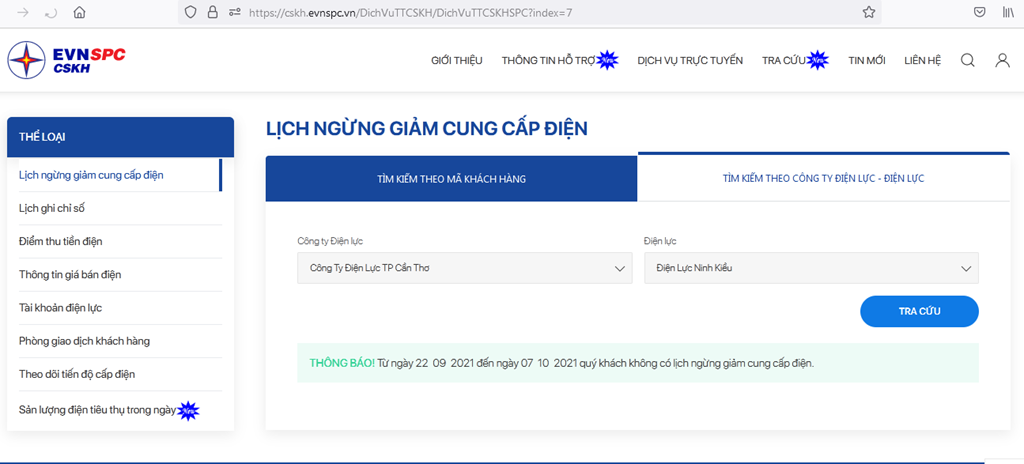Open Sản lượng điện tiêu thụ trong ngày link

click(98, 410)
